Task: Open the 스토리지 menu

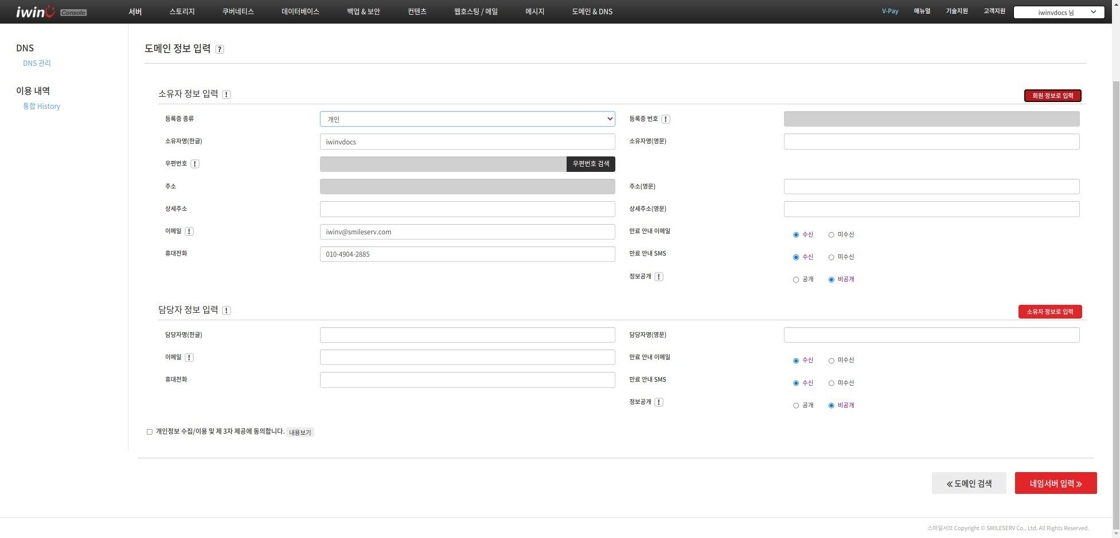Action: (x=182, y=11)
